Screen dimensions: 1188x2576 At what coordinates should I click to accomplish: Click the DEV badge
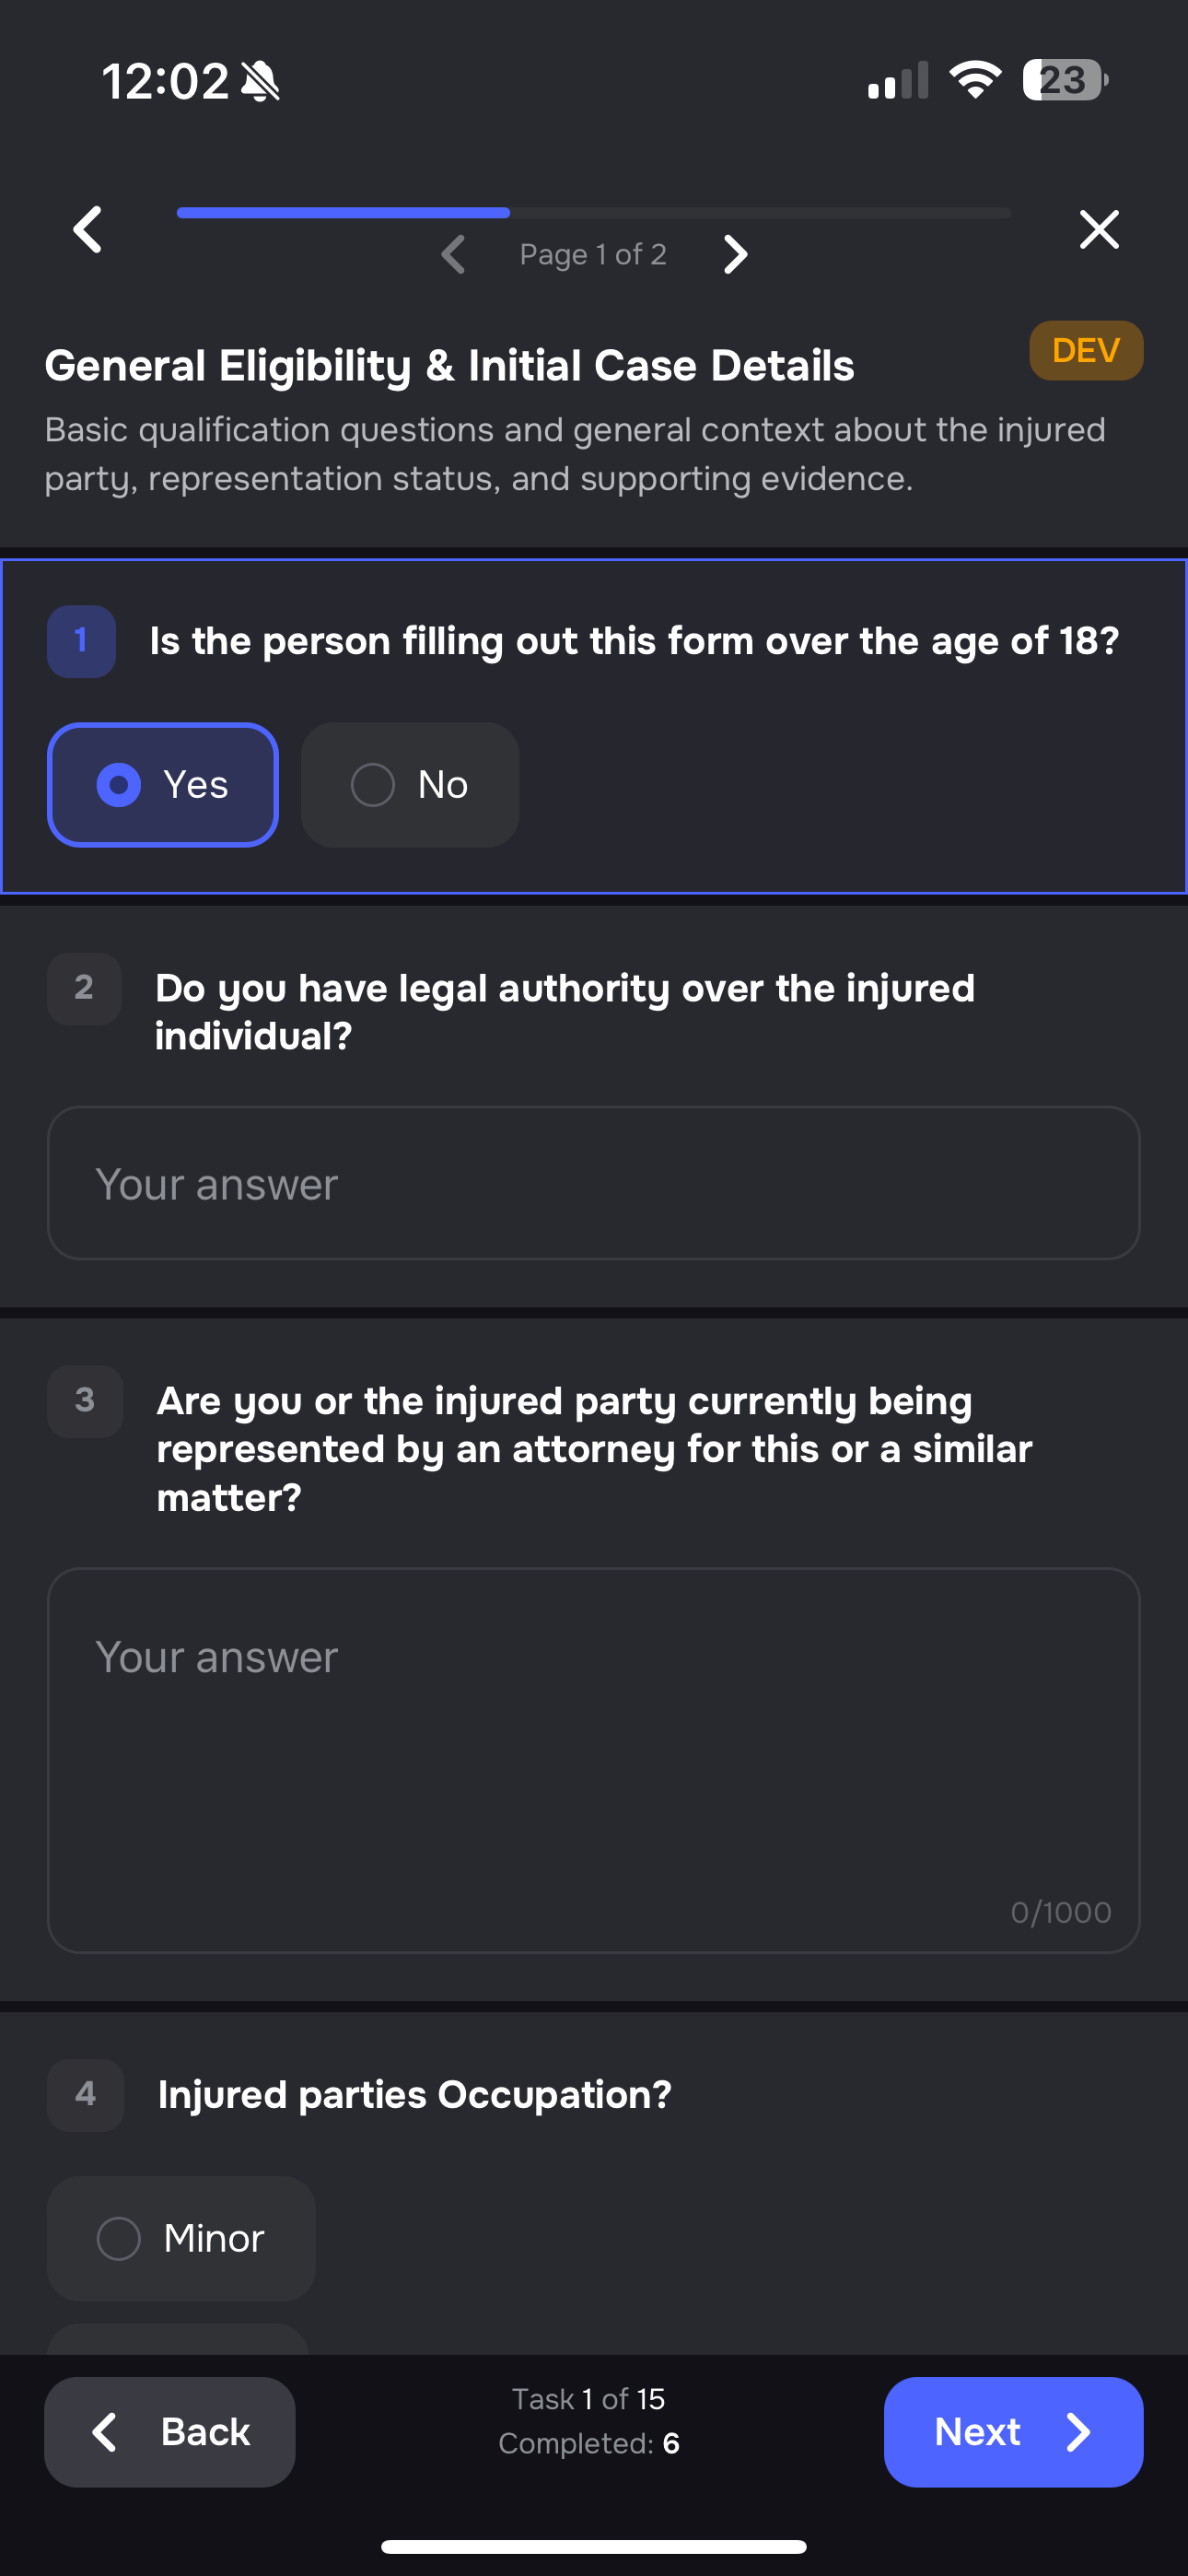[x=1085, y=350]
